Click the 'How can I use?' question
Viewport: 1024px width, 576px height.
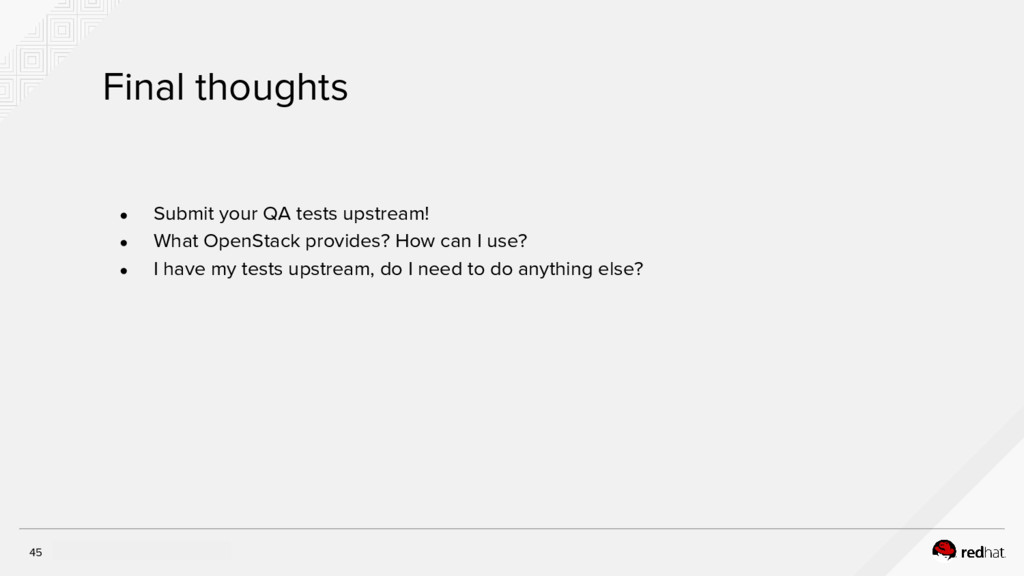pyautogui.click(x=461, y=241)
